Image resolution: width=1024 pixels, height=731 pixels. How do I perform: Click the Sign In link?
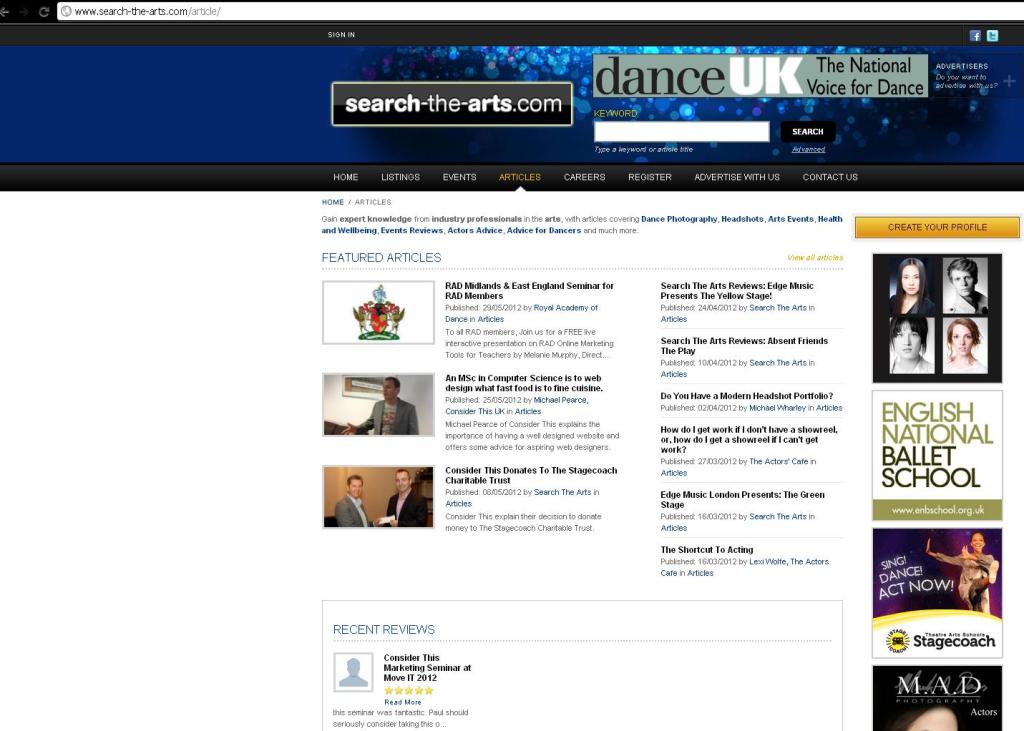coord(342,35)
